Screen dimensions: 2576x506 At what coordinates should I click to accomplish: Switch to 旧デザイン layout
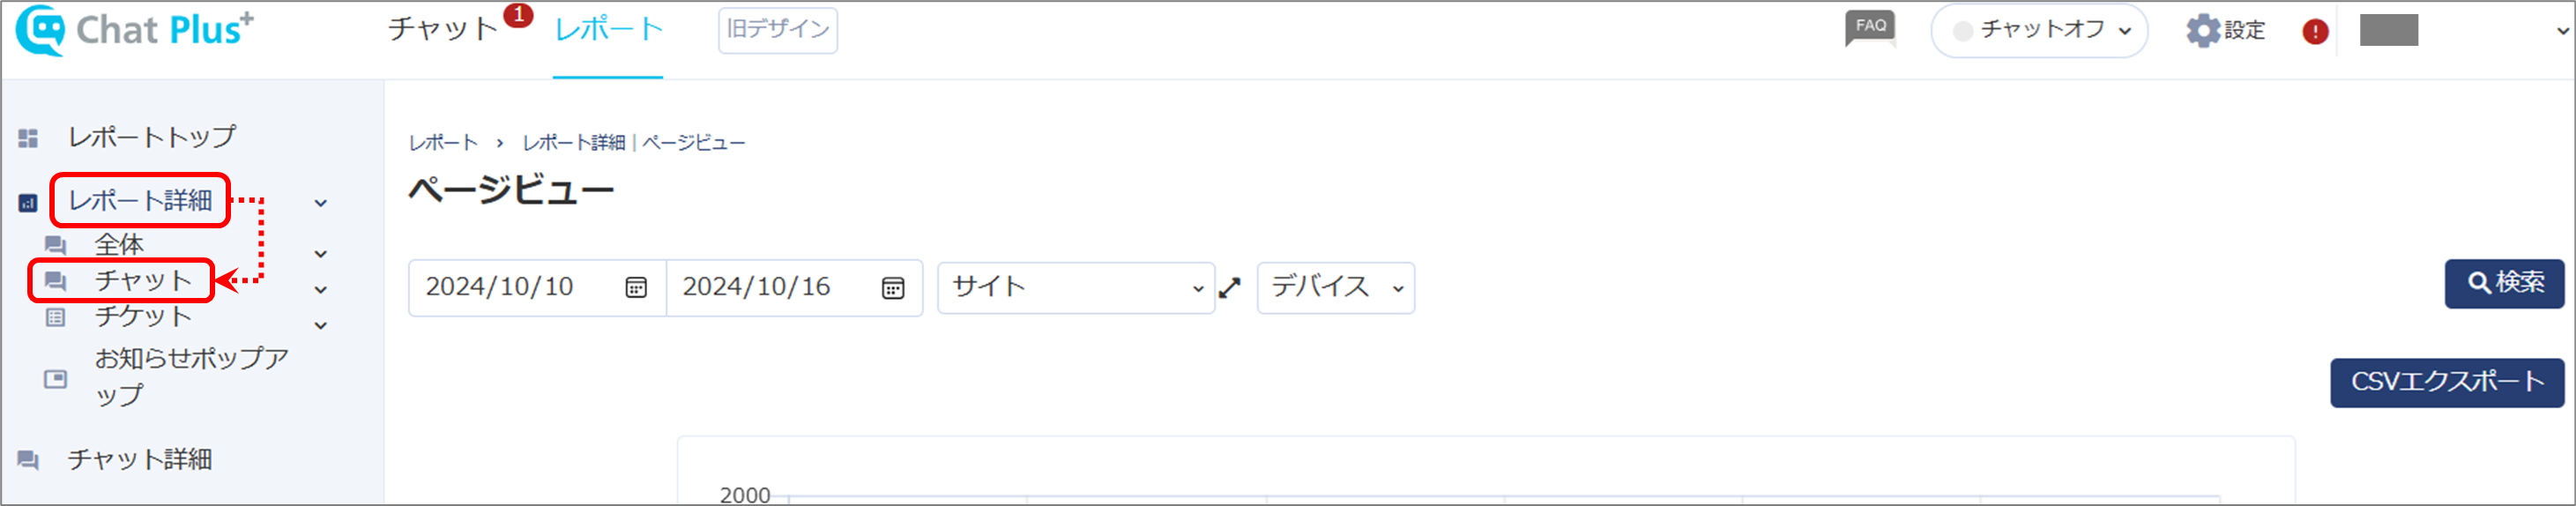pyautogui.click(x=778, y=30)
